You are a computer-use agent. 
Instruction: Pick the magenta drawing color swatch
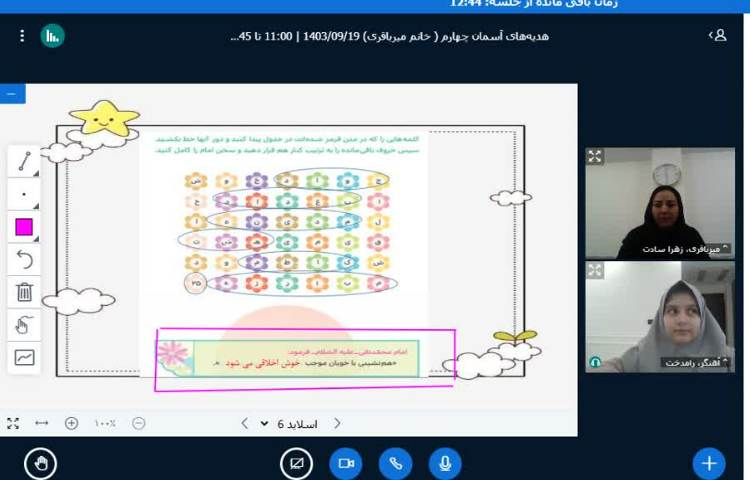click(24, 227)
